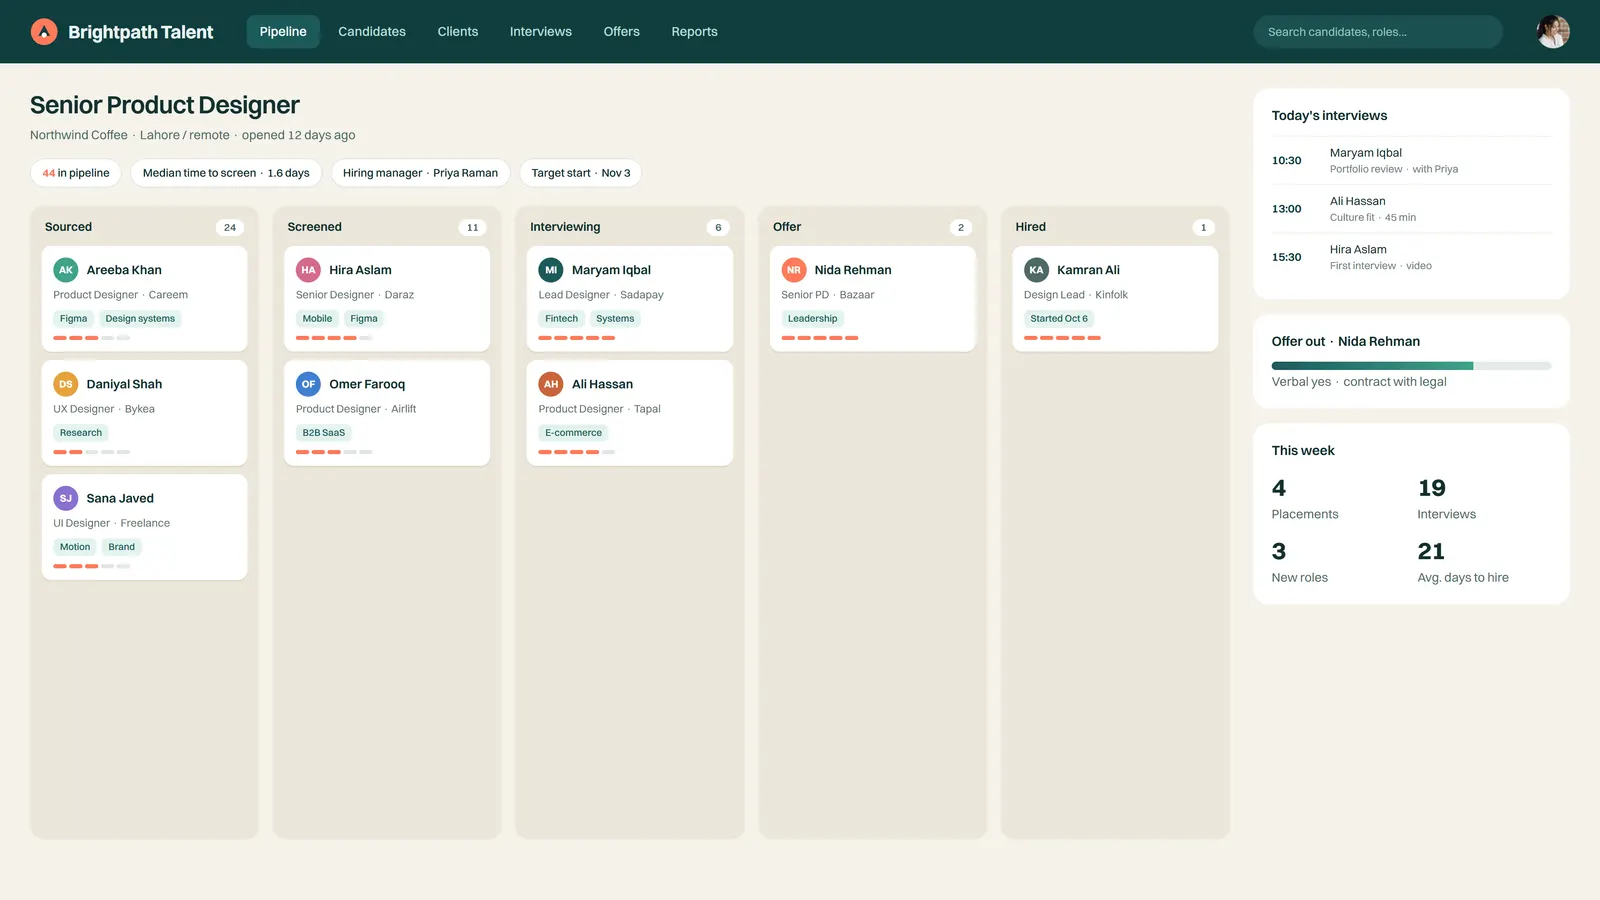Click Nida Rehman's NR avatar

click(x=794, y=270)
